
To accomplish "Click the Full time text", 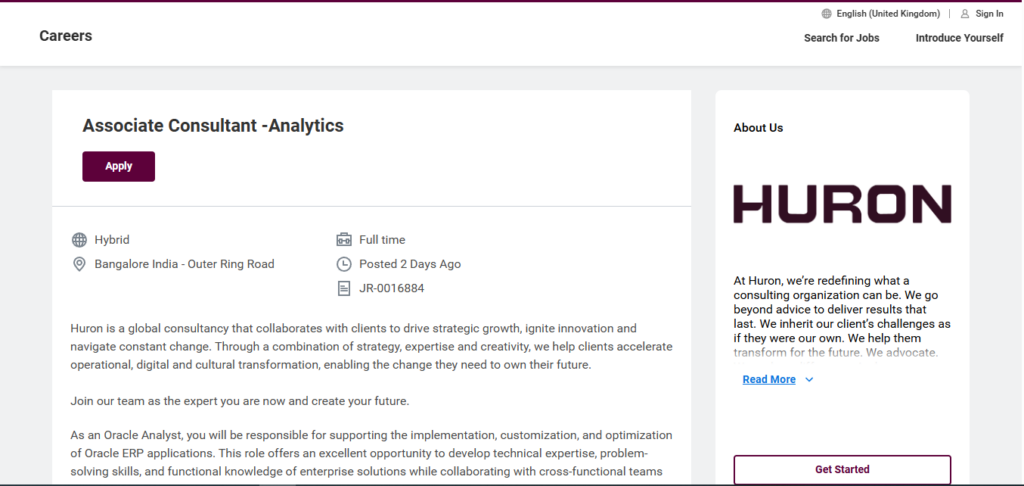I will (382, 240).
